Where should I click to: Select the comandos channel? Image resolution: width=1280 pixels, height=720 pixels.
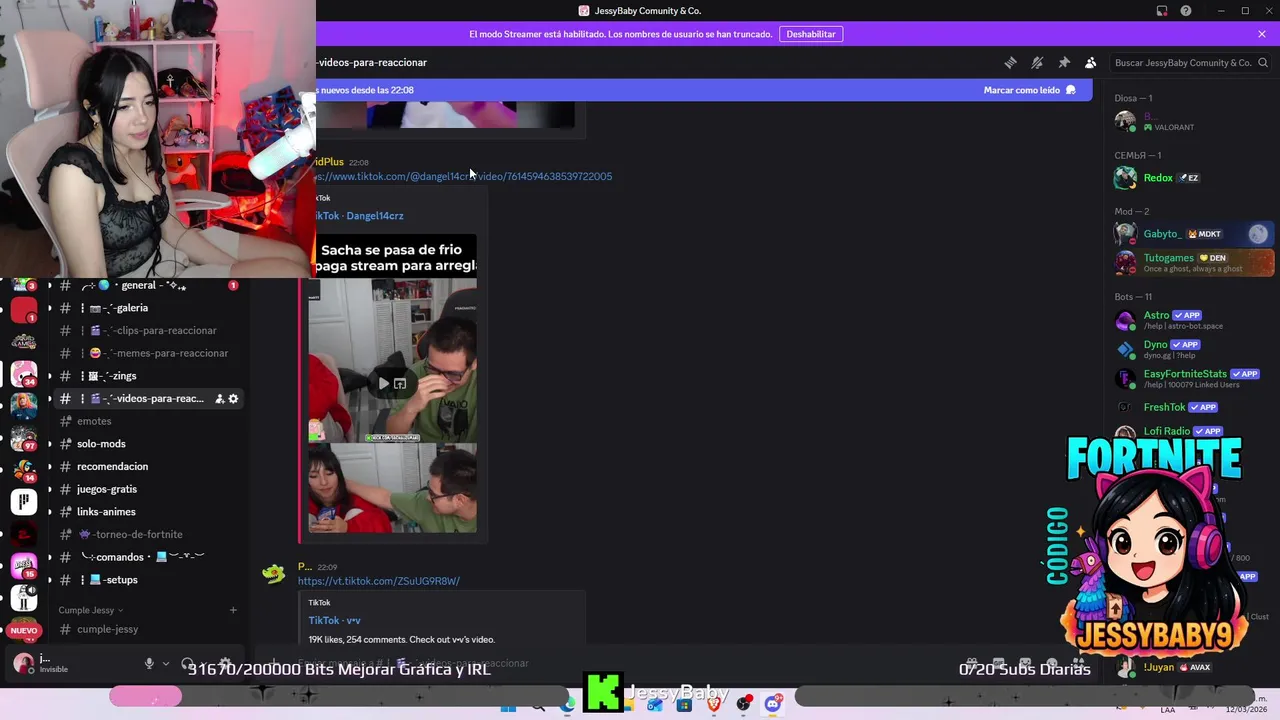(145, 557)
